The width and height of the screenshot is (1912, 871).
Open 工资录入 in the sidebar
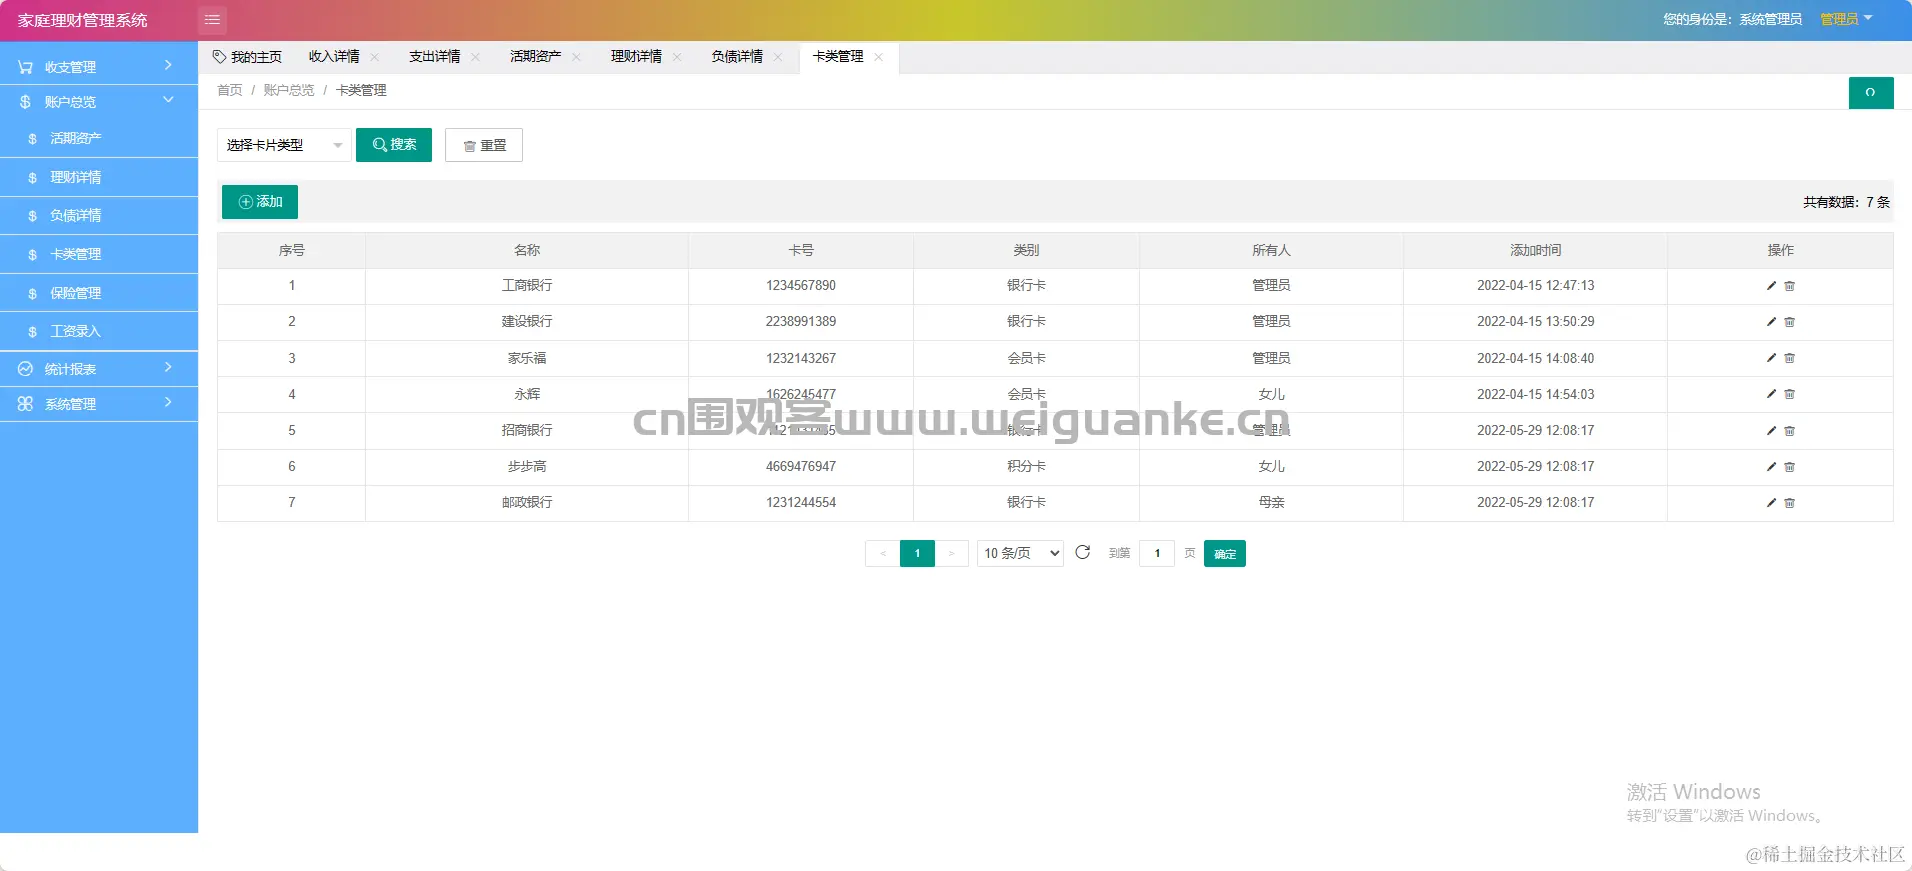click(99, 331)
